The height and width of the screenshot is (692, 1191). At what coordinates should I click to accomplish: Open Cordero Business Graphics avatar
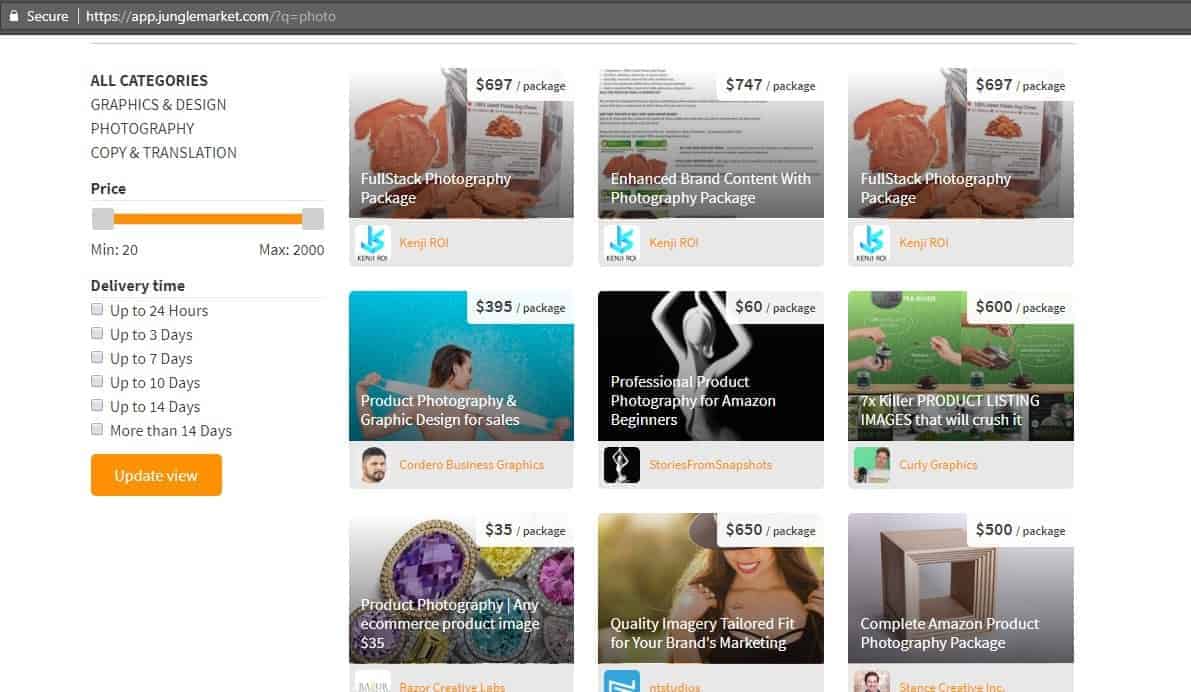pyautogui.click(x=372, y=465)
